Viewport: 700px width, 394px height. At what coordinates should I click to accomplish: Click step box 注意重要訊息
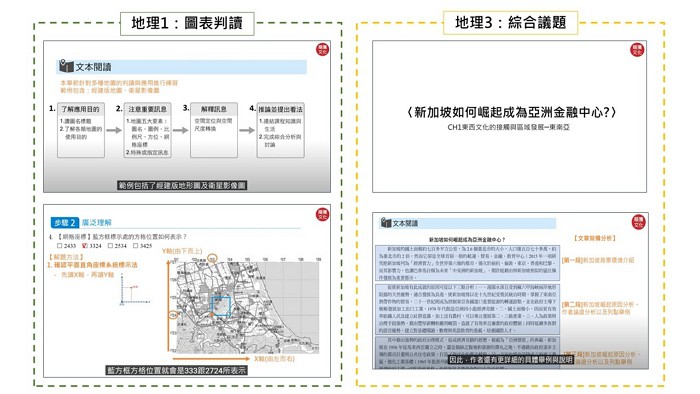click(147, 130)
